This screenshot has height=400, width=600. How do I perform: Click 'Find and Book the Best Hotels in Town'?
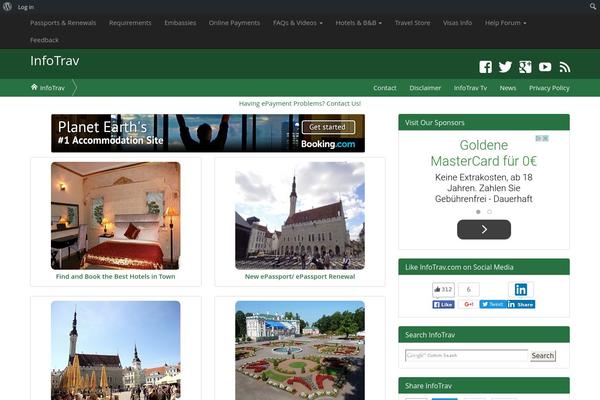pos(116,276)
